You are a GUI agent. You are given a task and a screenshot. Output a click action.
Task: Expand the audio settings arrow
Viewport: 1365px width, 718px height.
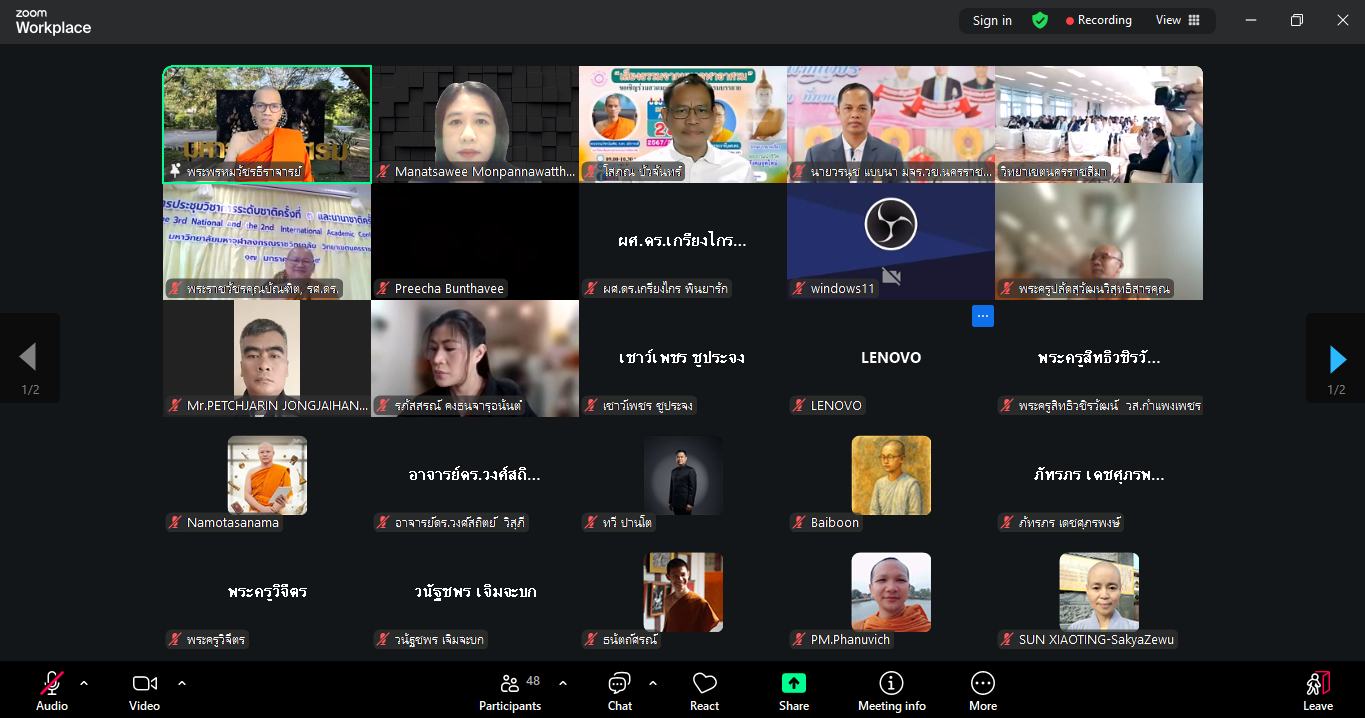pyautogui.click(x=84, y=683)
